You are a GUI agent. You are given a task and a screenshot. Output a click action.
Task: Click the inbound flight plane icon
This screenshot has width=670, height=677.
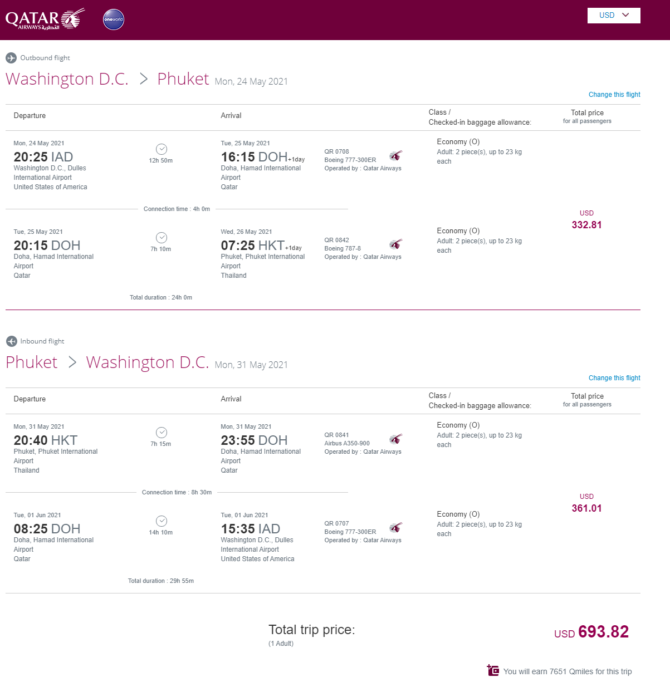click(11, 341)
